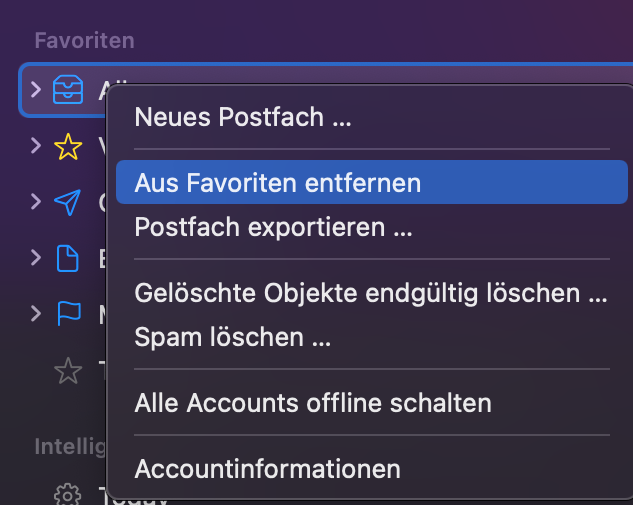Click the inbox tray icon in Favoriten

coord(68,91)
